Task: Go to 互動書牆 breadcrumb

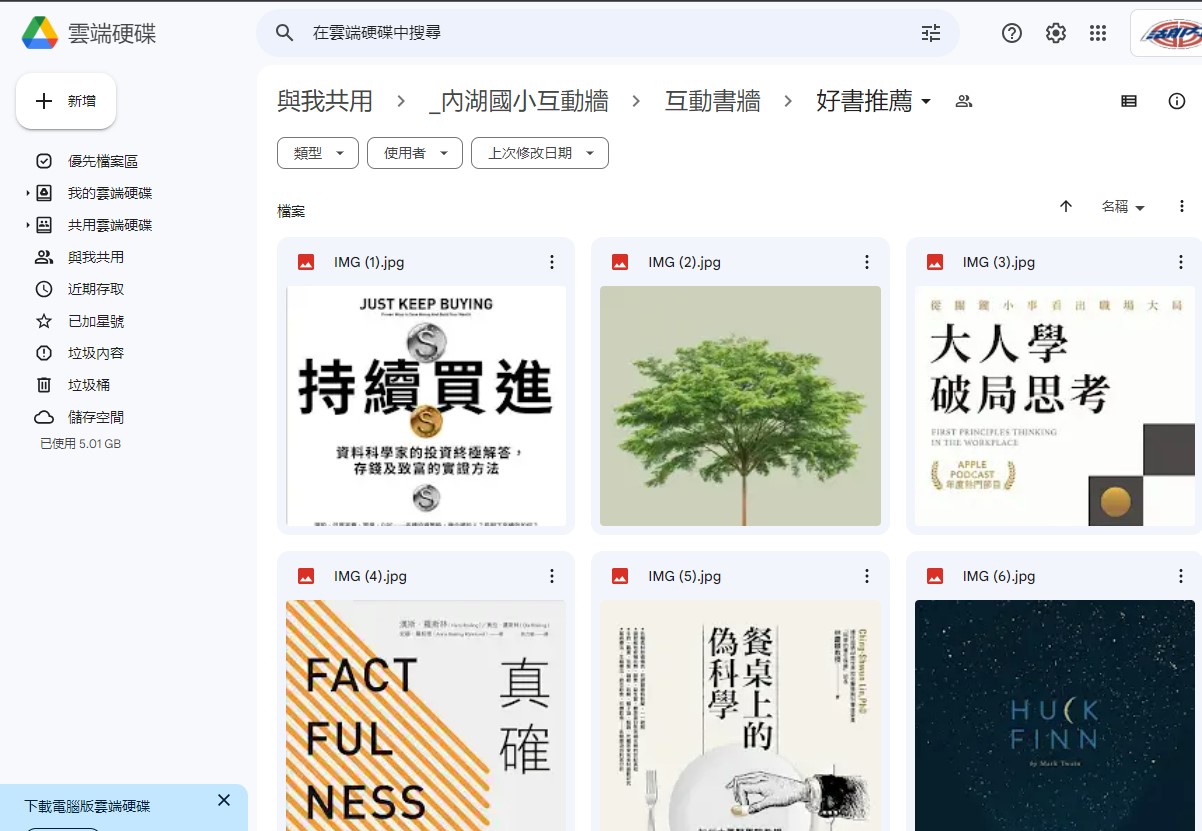Action: point(713,101)
